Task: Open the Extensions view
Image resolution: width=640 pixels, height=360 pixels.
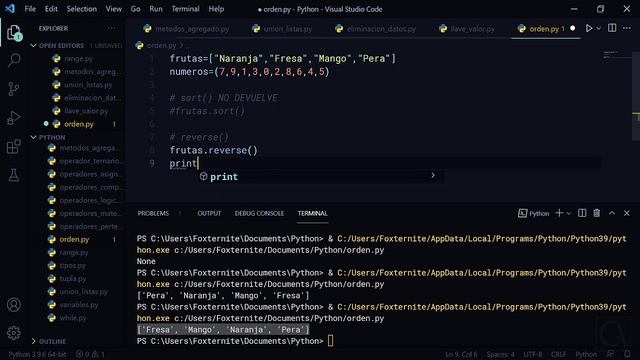Action: click(x=13, y=147)
